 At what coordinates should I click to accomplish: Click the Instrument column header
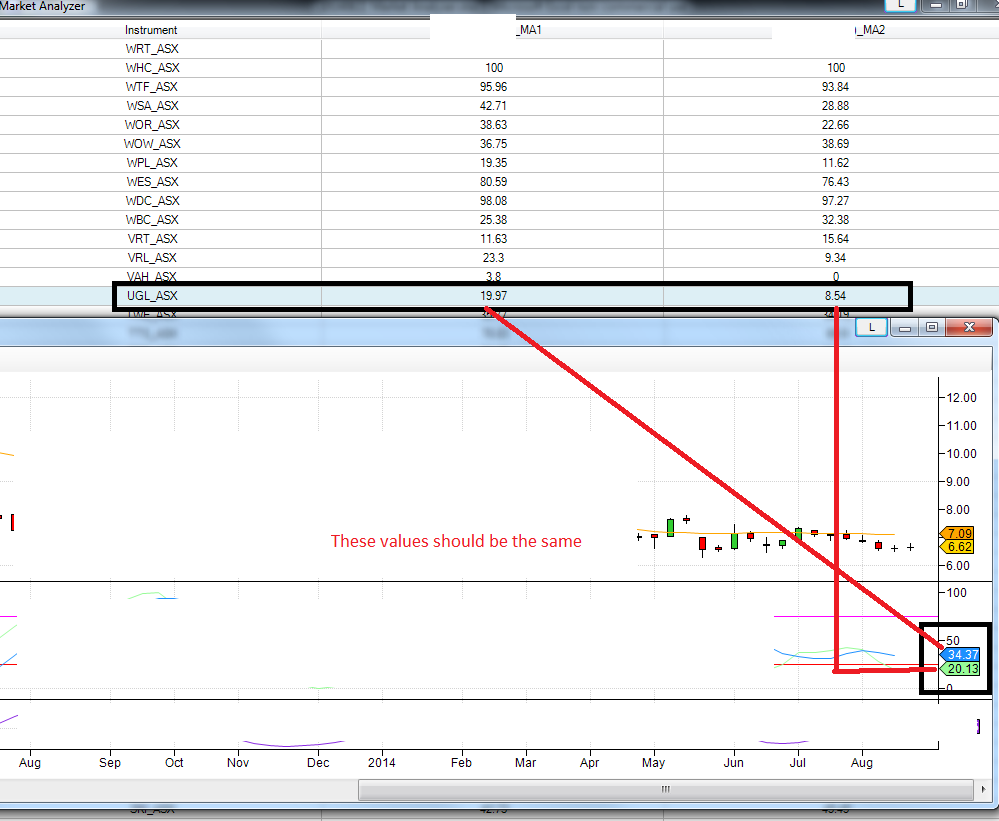coord(151,30)
